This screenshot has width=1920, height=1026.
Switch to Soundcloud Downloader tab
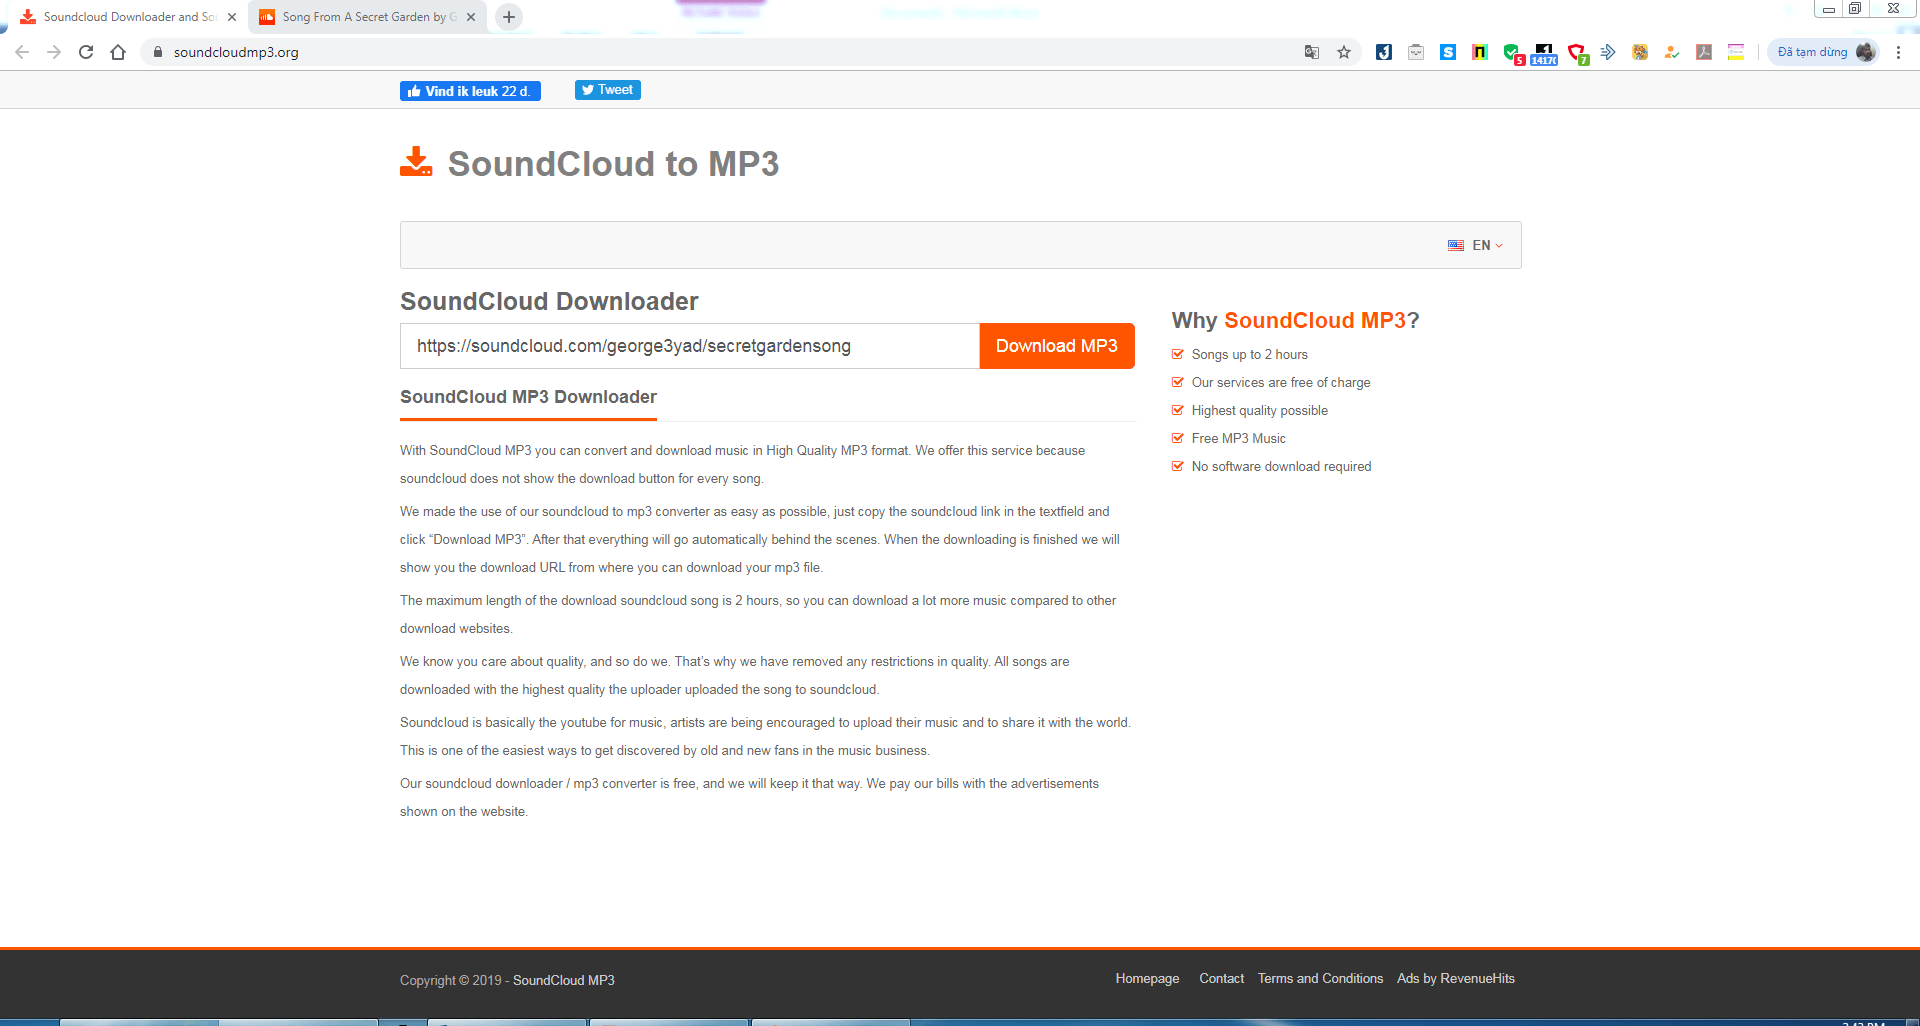pyautogui.click(x=127, y=17)
